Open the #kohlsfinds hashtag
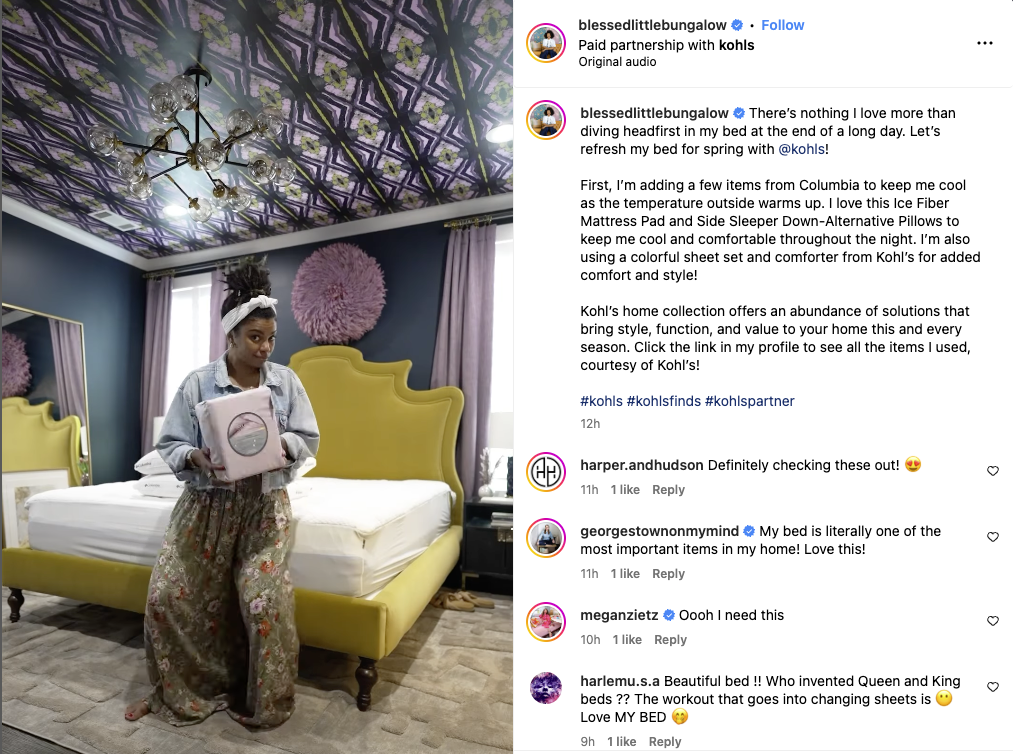1013x754 pixels. pyautogui.click(x=663, y=401)
